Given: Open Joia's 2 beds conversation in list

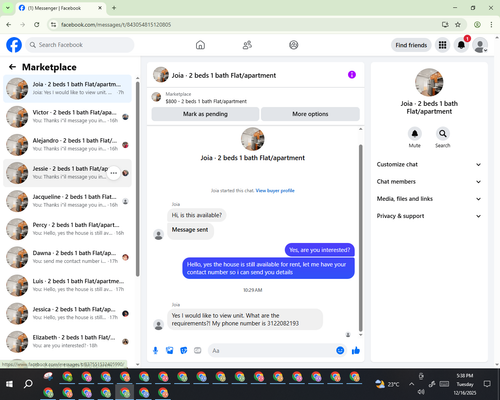Looking at the screenshot, I should pyautogui.click(x=67, y=89).
